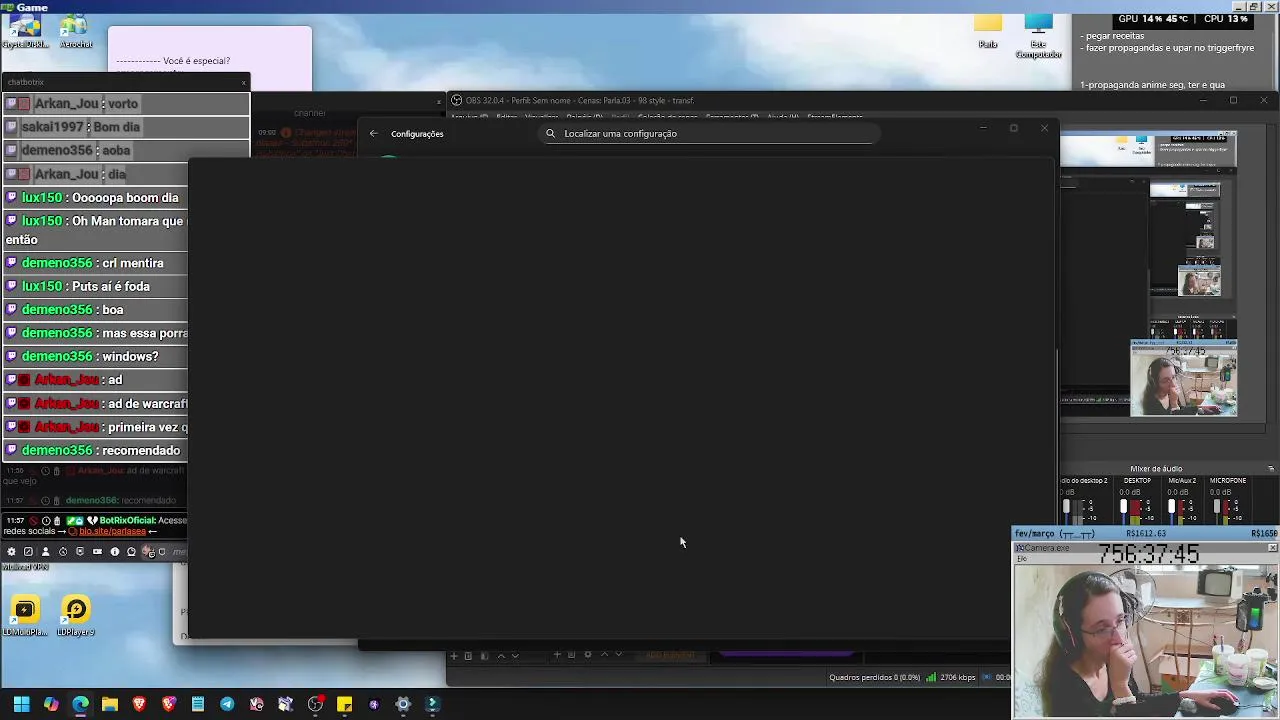Open the LDPlayer9 desktop shortcut
Screen dimensions: 1280x720
coord(76,617)
